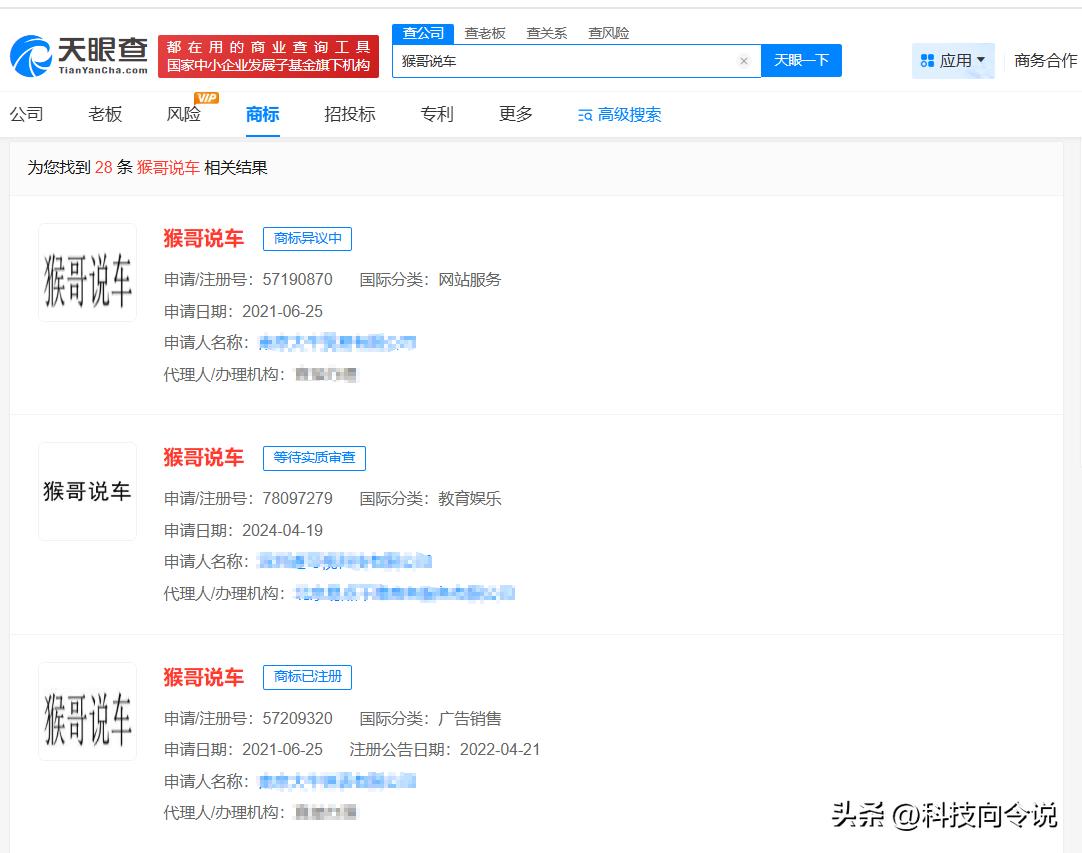Viewport: 1082px width, 853px height.
Task: Open the 专利 tab
Action: (x=437, y=114)
